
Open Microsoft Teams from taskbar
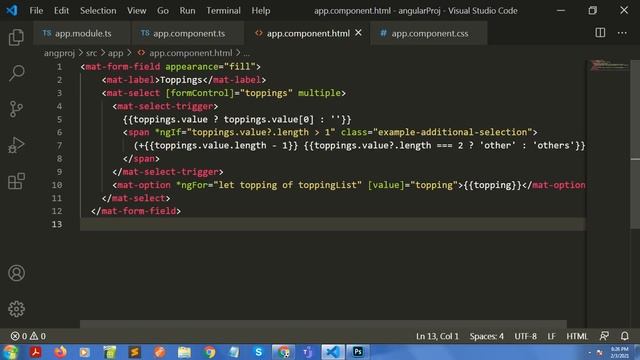point(307,352)
